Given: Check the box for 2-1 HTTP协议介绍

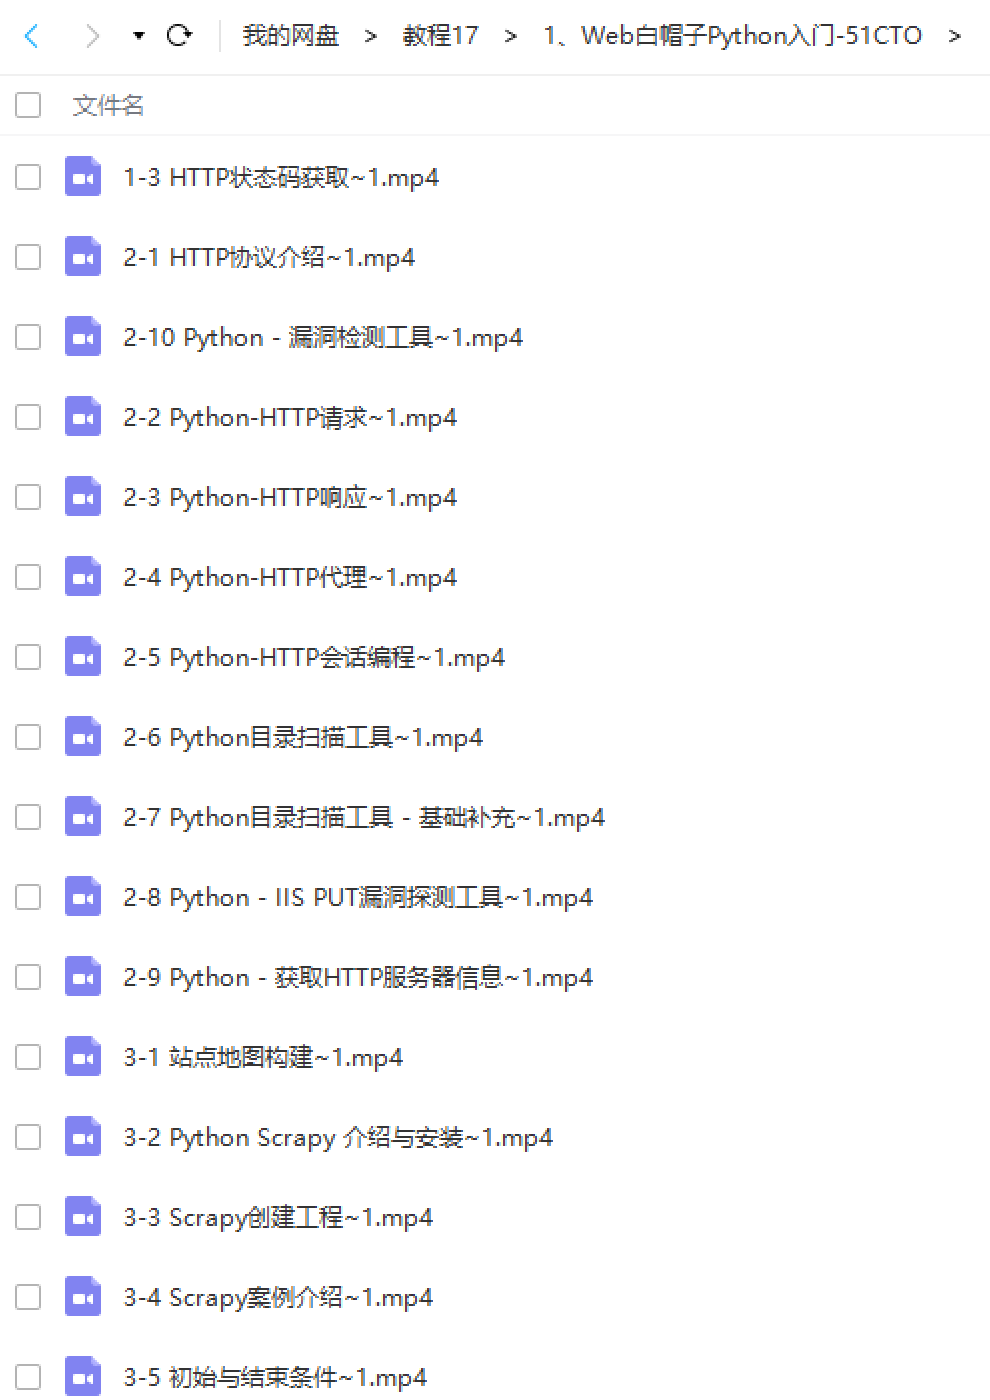Looking at the screenshot, I should click(x=28, y=257).
